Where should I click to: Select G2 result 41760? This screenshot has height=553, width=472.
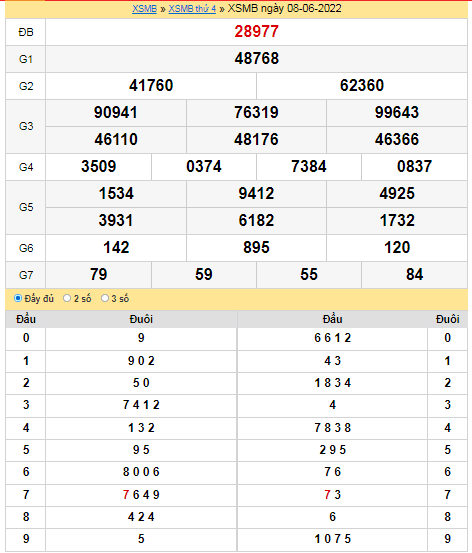(x=151, y=86)
